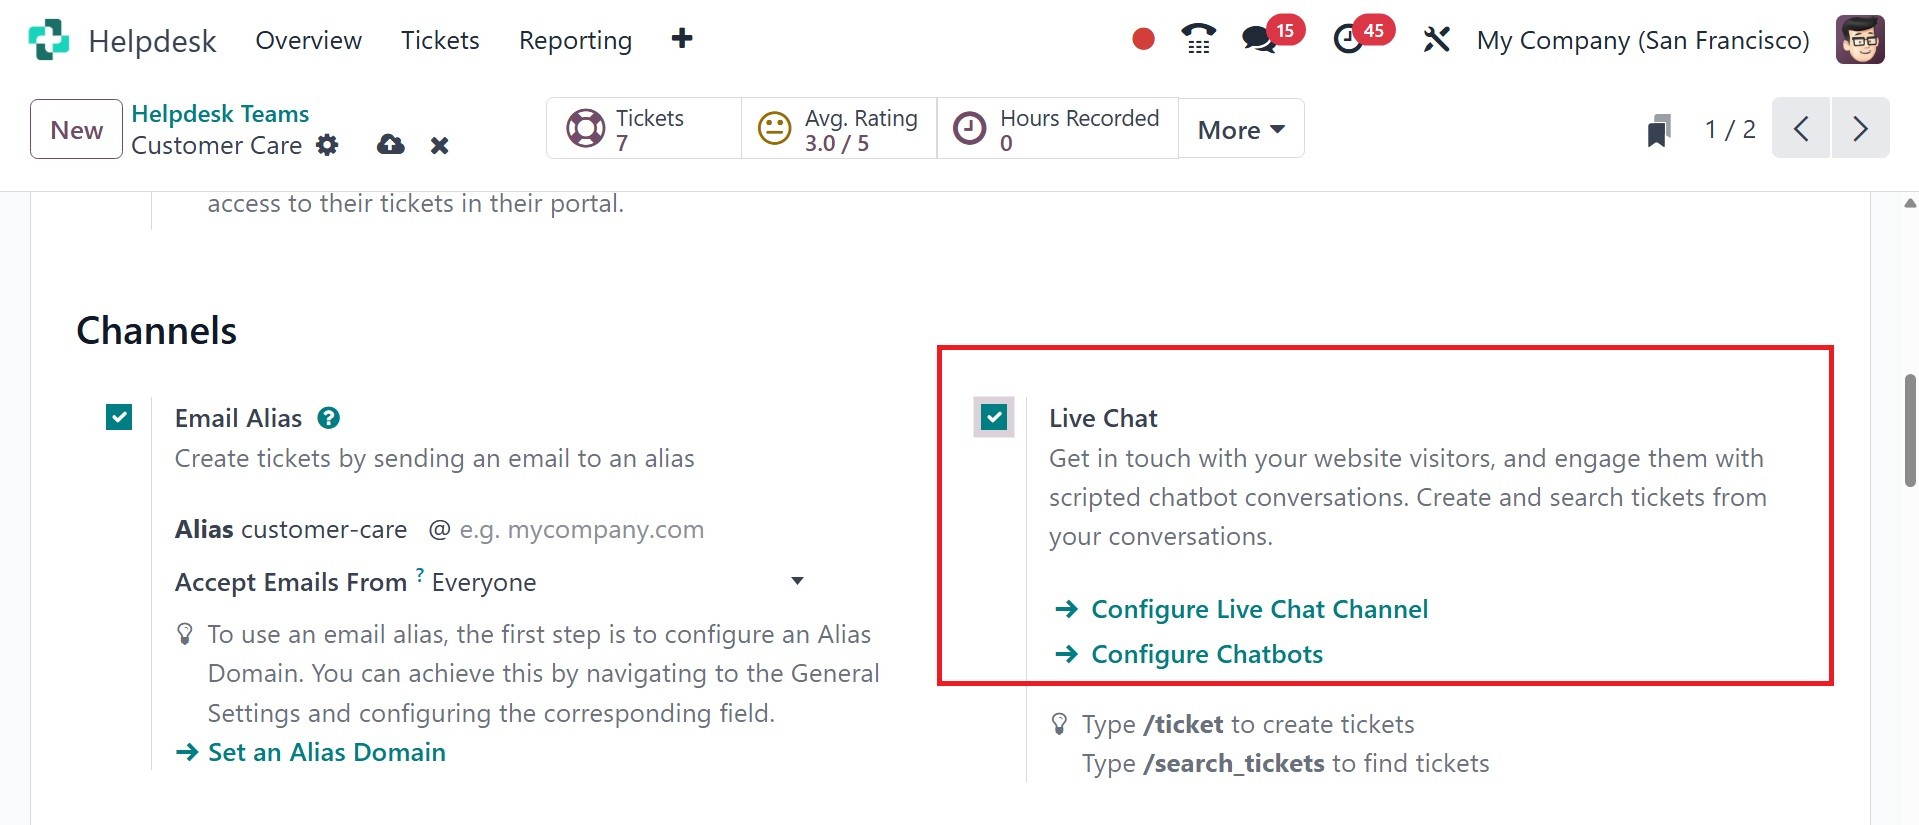1919x825 pixels.
Task: Click the Configure Live Chat Channel link
Action: (x=1259, y=609)
